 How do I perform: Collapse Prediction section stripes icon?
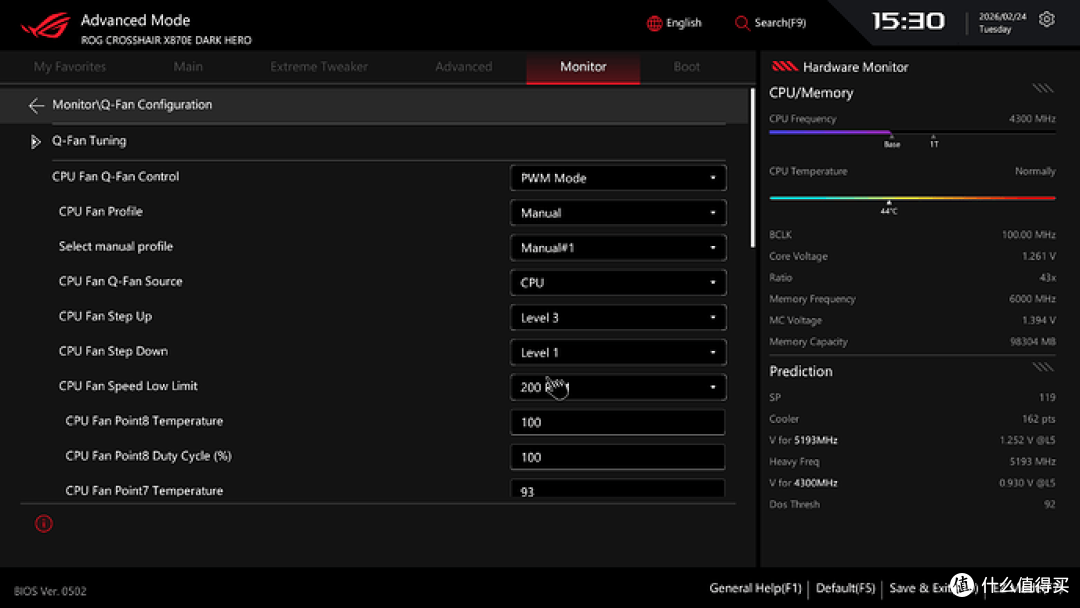click(x=1043, y=367)
